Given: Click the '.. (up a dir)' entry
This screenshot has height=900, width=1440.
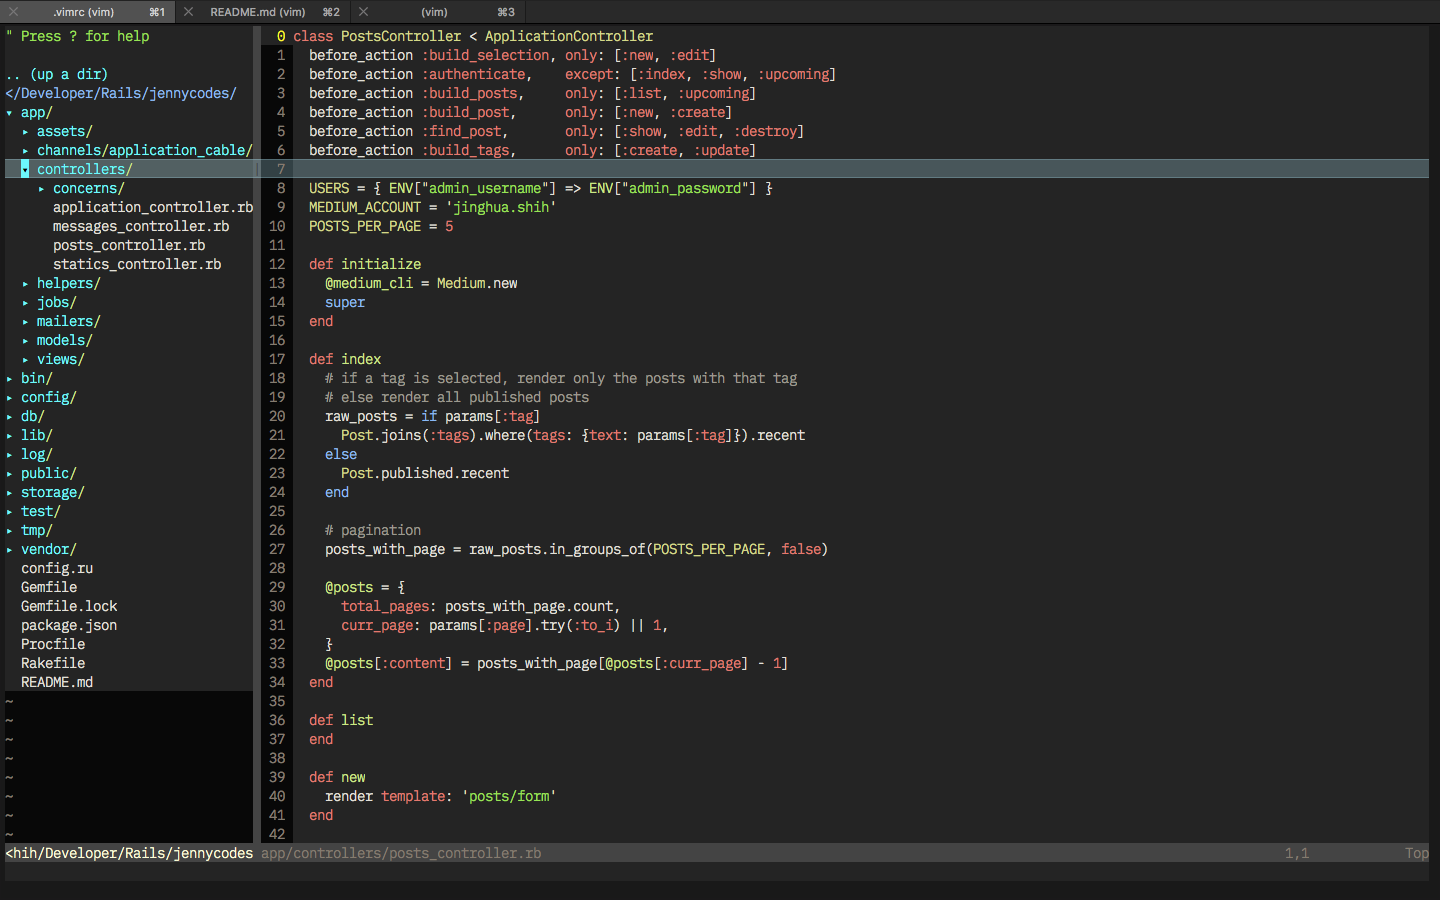Looking at the screenshot, I should [x=57, y=75].
